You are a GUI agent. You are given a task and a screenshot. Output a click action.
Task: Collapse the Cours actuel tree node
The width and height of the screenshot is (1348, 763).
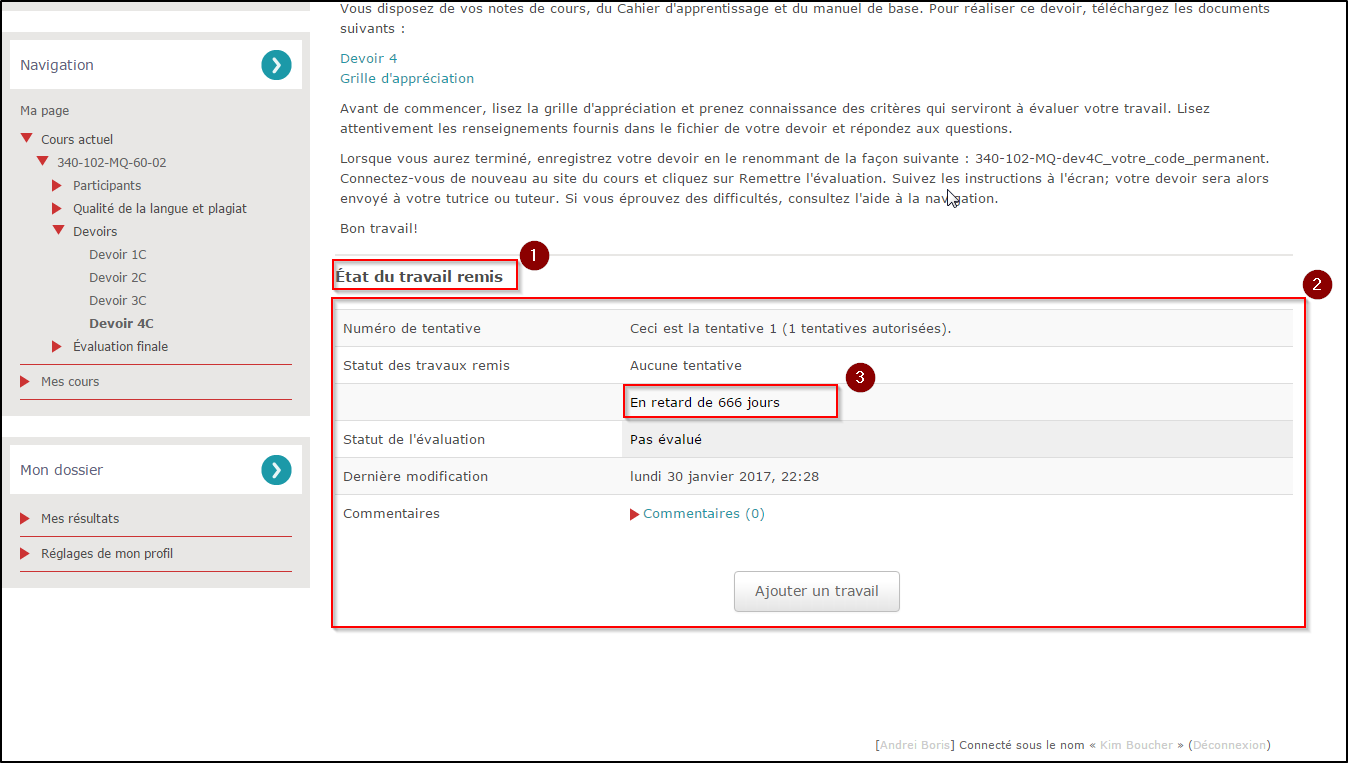click(x=27, y=139)
